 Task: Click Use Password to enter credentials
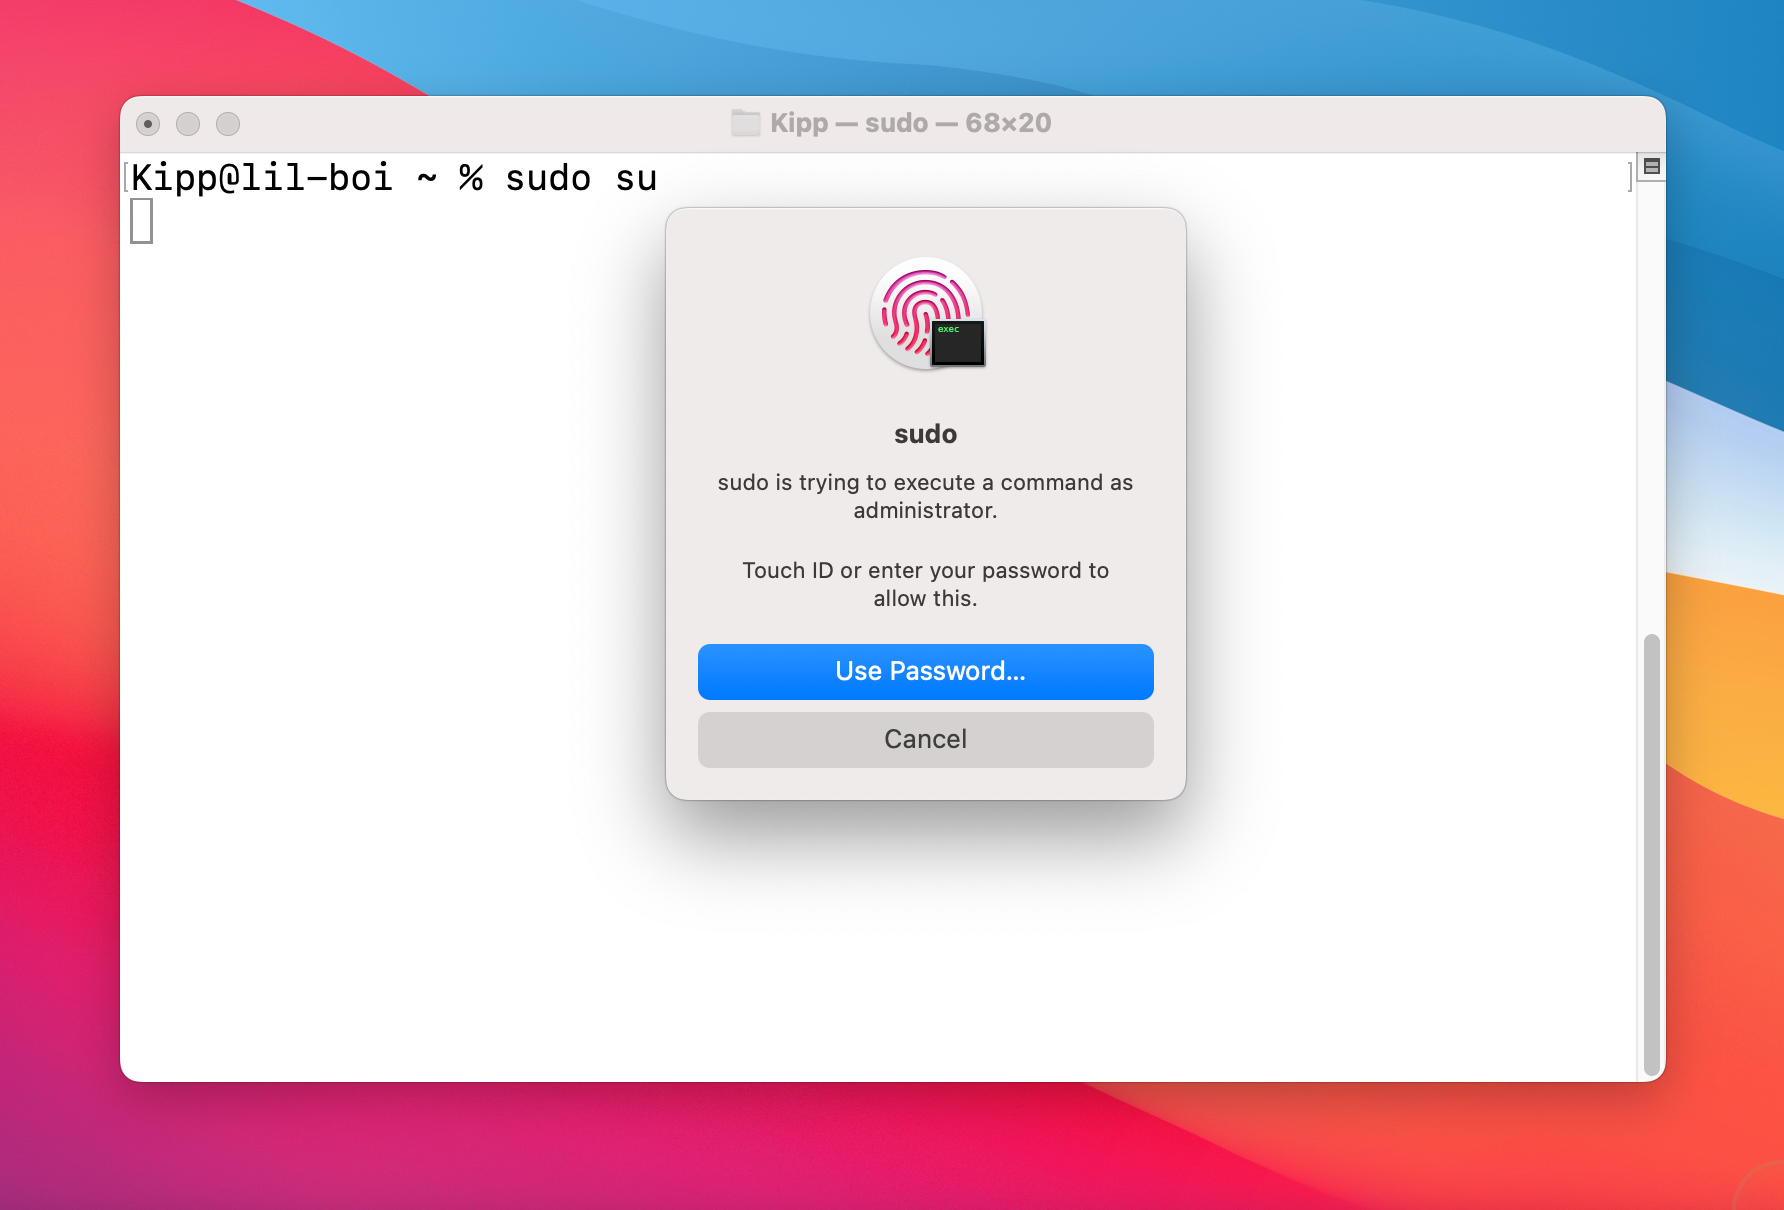(x=925, y=671)
